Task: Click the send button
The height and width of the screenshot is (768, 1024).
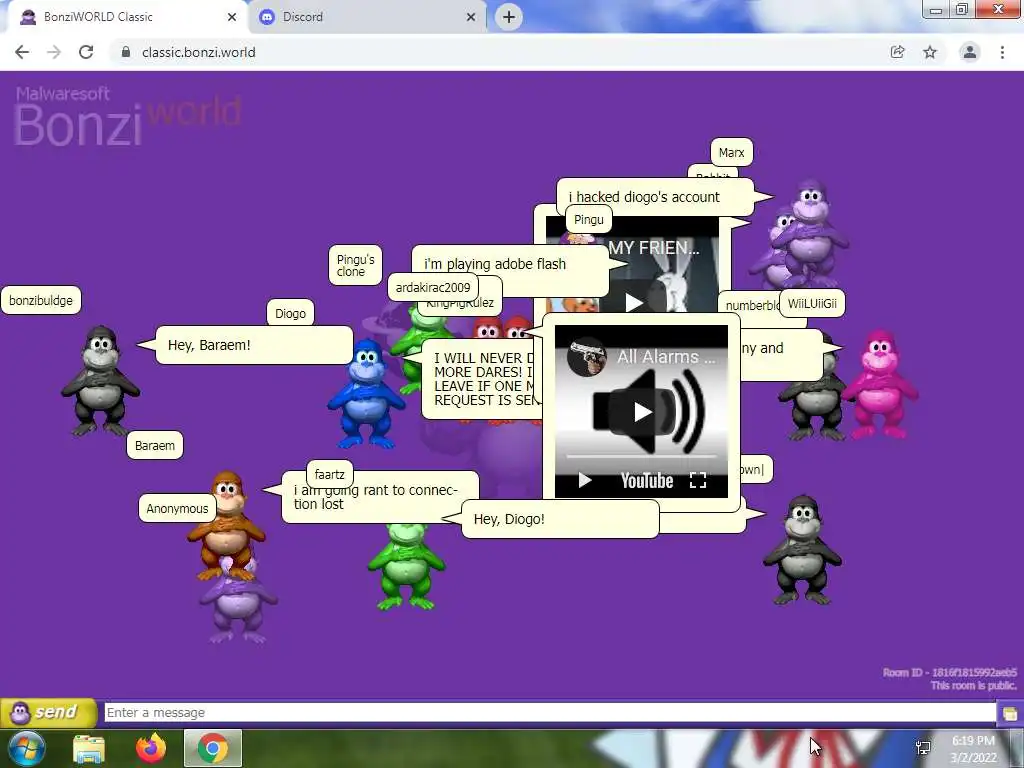Action: (x=49, y=712)
